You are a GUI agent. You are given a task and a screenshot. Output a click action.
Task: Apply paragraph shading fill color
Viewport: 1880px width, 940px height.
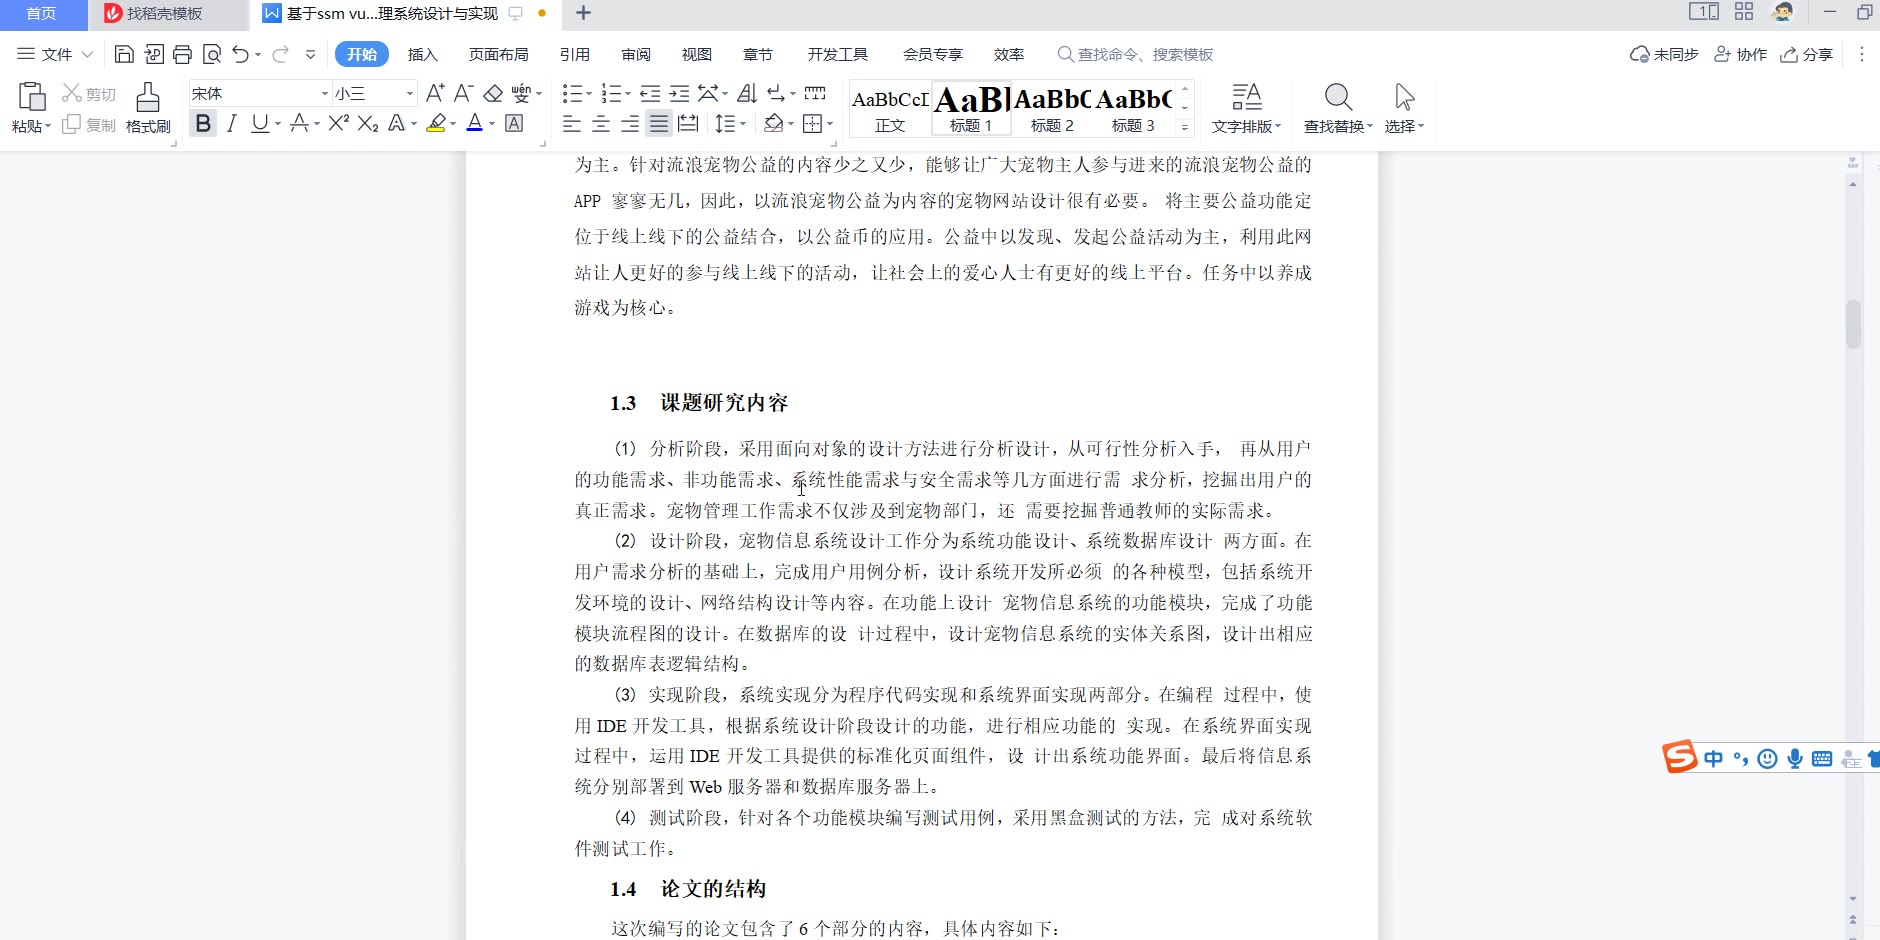point(773,123)
